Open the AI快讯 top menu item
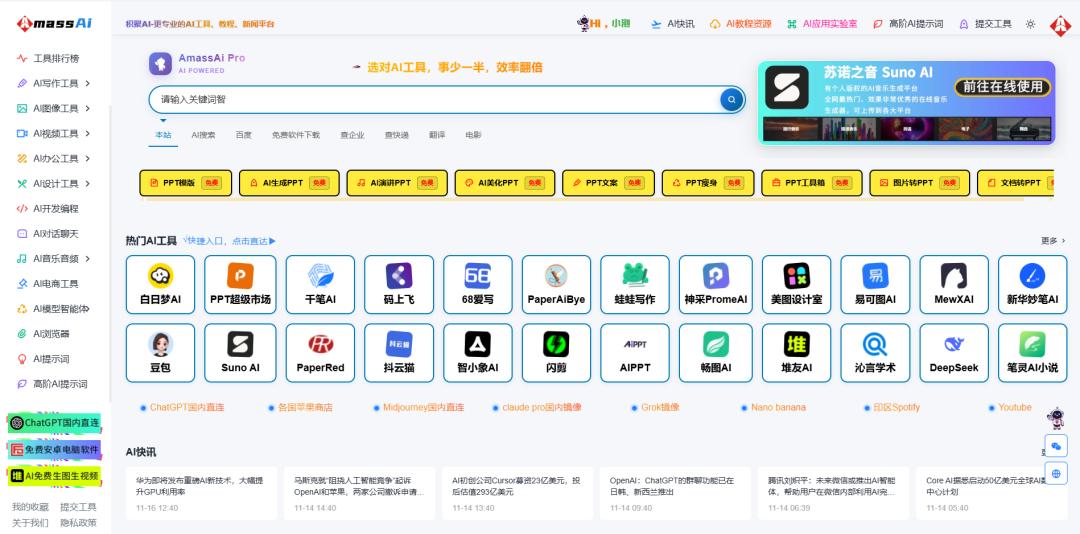 (x=672, y=24)
